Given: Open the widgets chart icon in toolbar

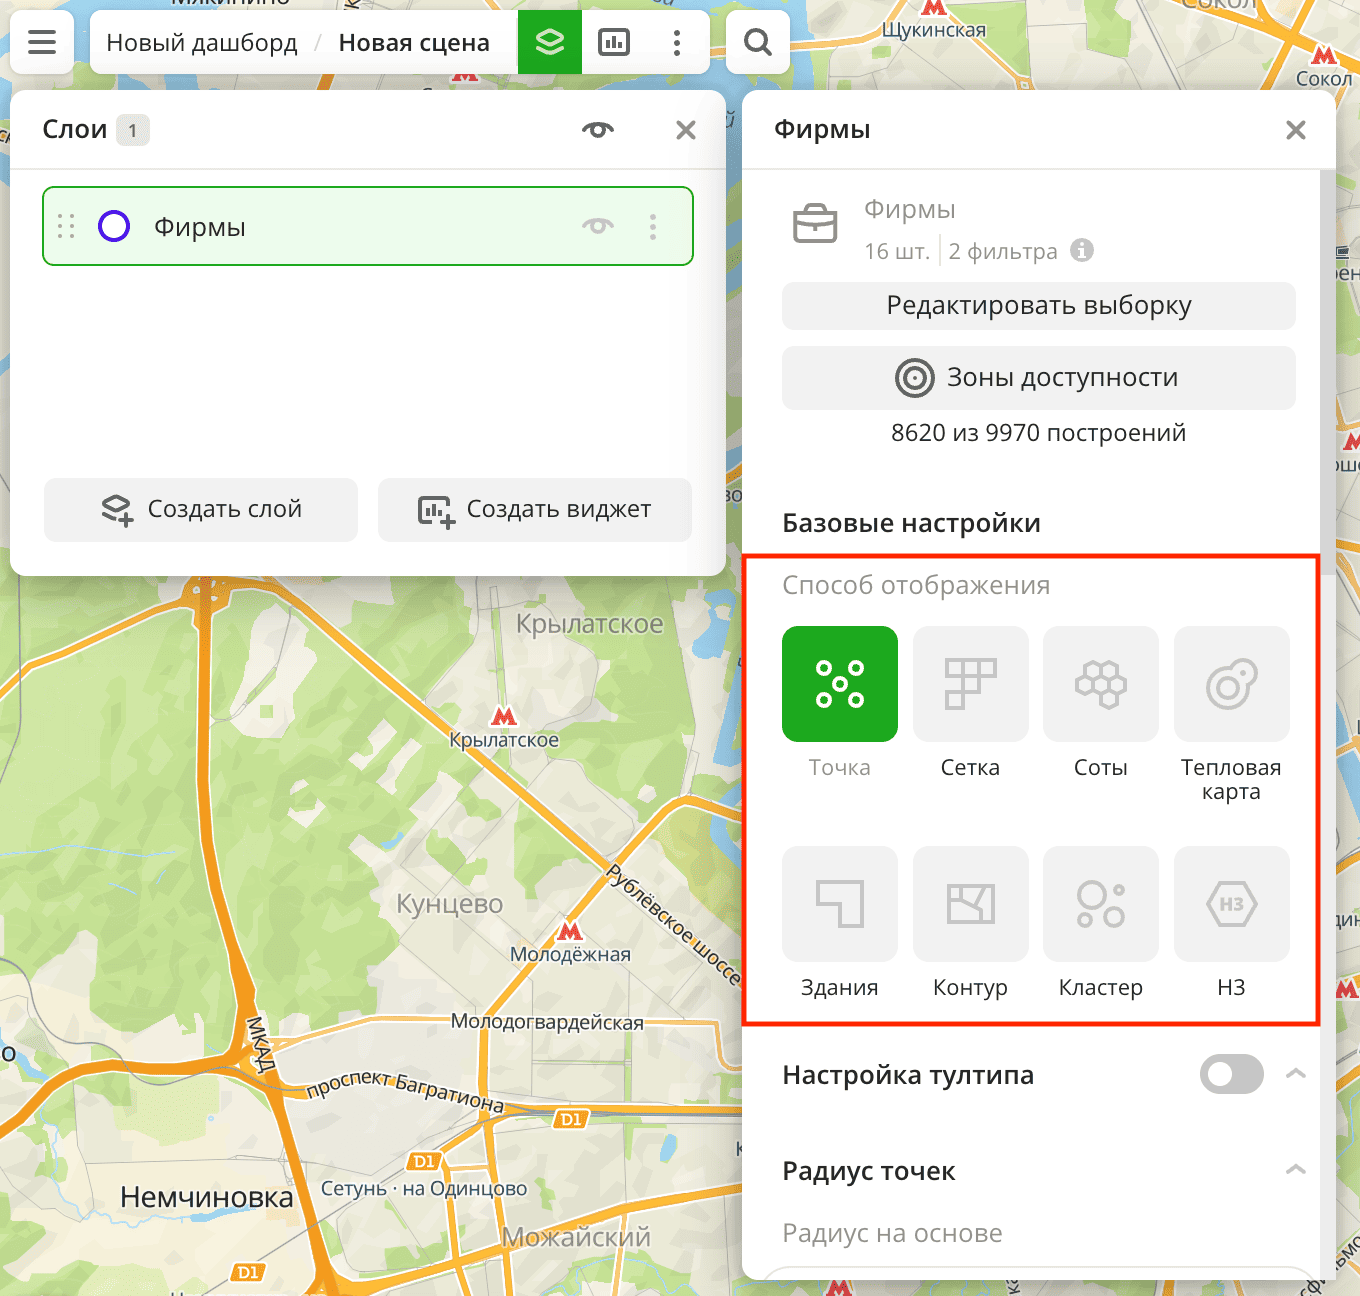Looking at the screenshot, I should 613,42.
